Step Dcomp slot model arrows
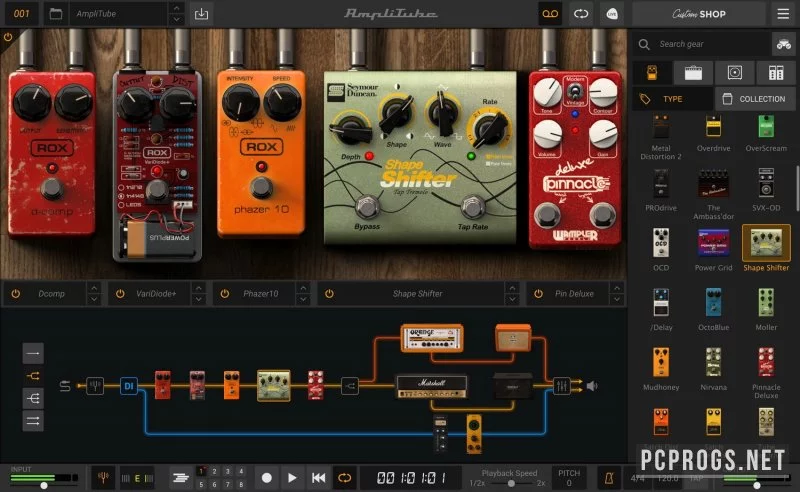 [x=93, y=293]
